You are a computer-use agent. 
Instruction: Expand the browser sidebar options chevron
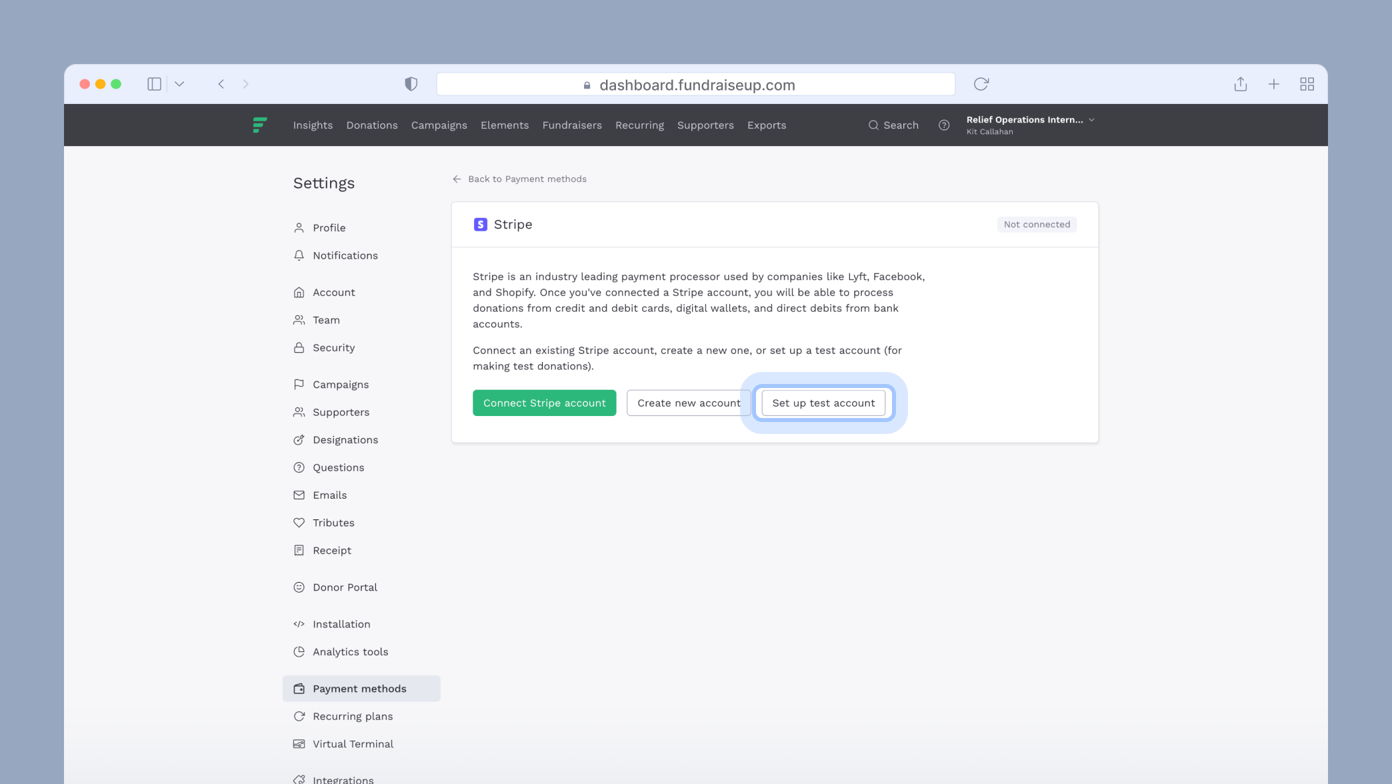point(179,84)
